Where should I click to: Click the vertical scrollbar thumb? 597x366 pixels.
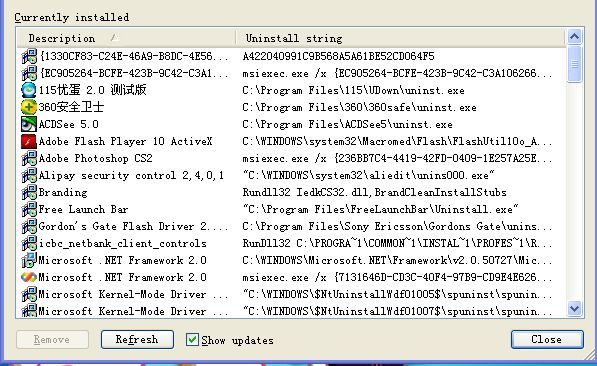[574, 64]
